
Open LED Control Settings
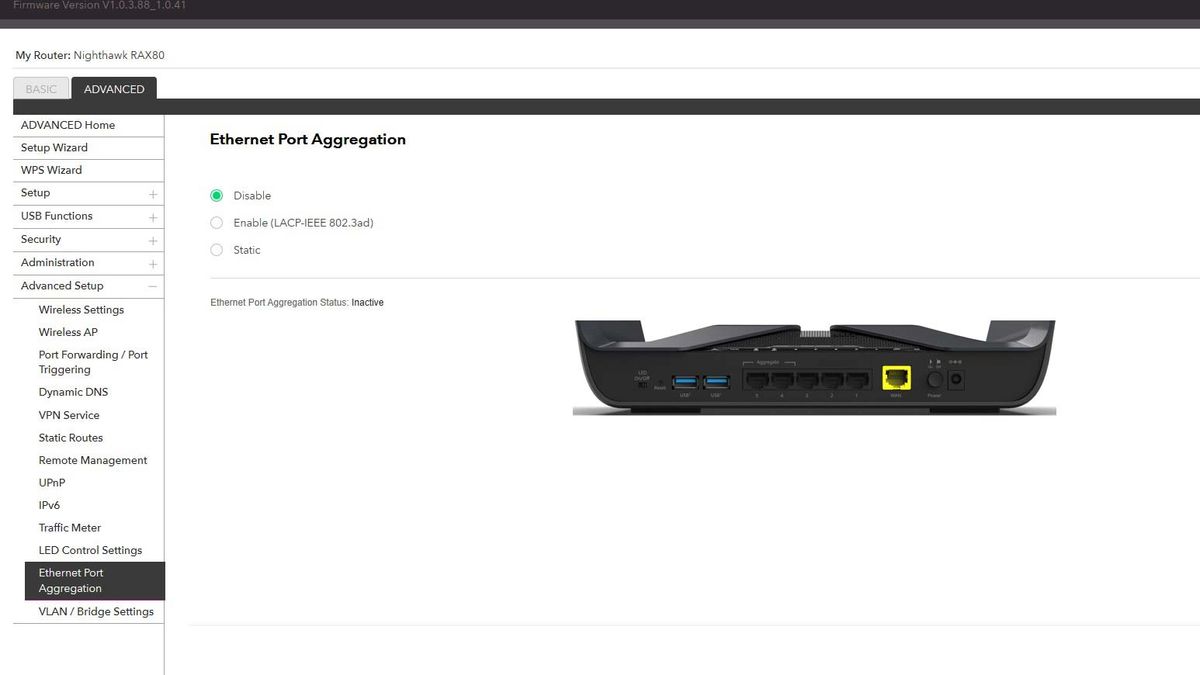89,549
